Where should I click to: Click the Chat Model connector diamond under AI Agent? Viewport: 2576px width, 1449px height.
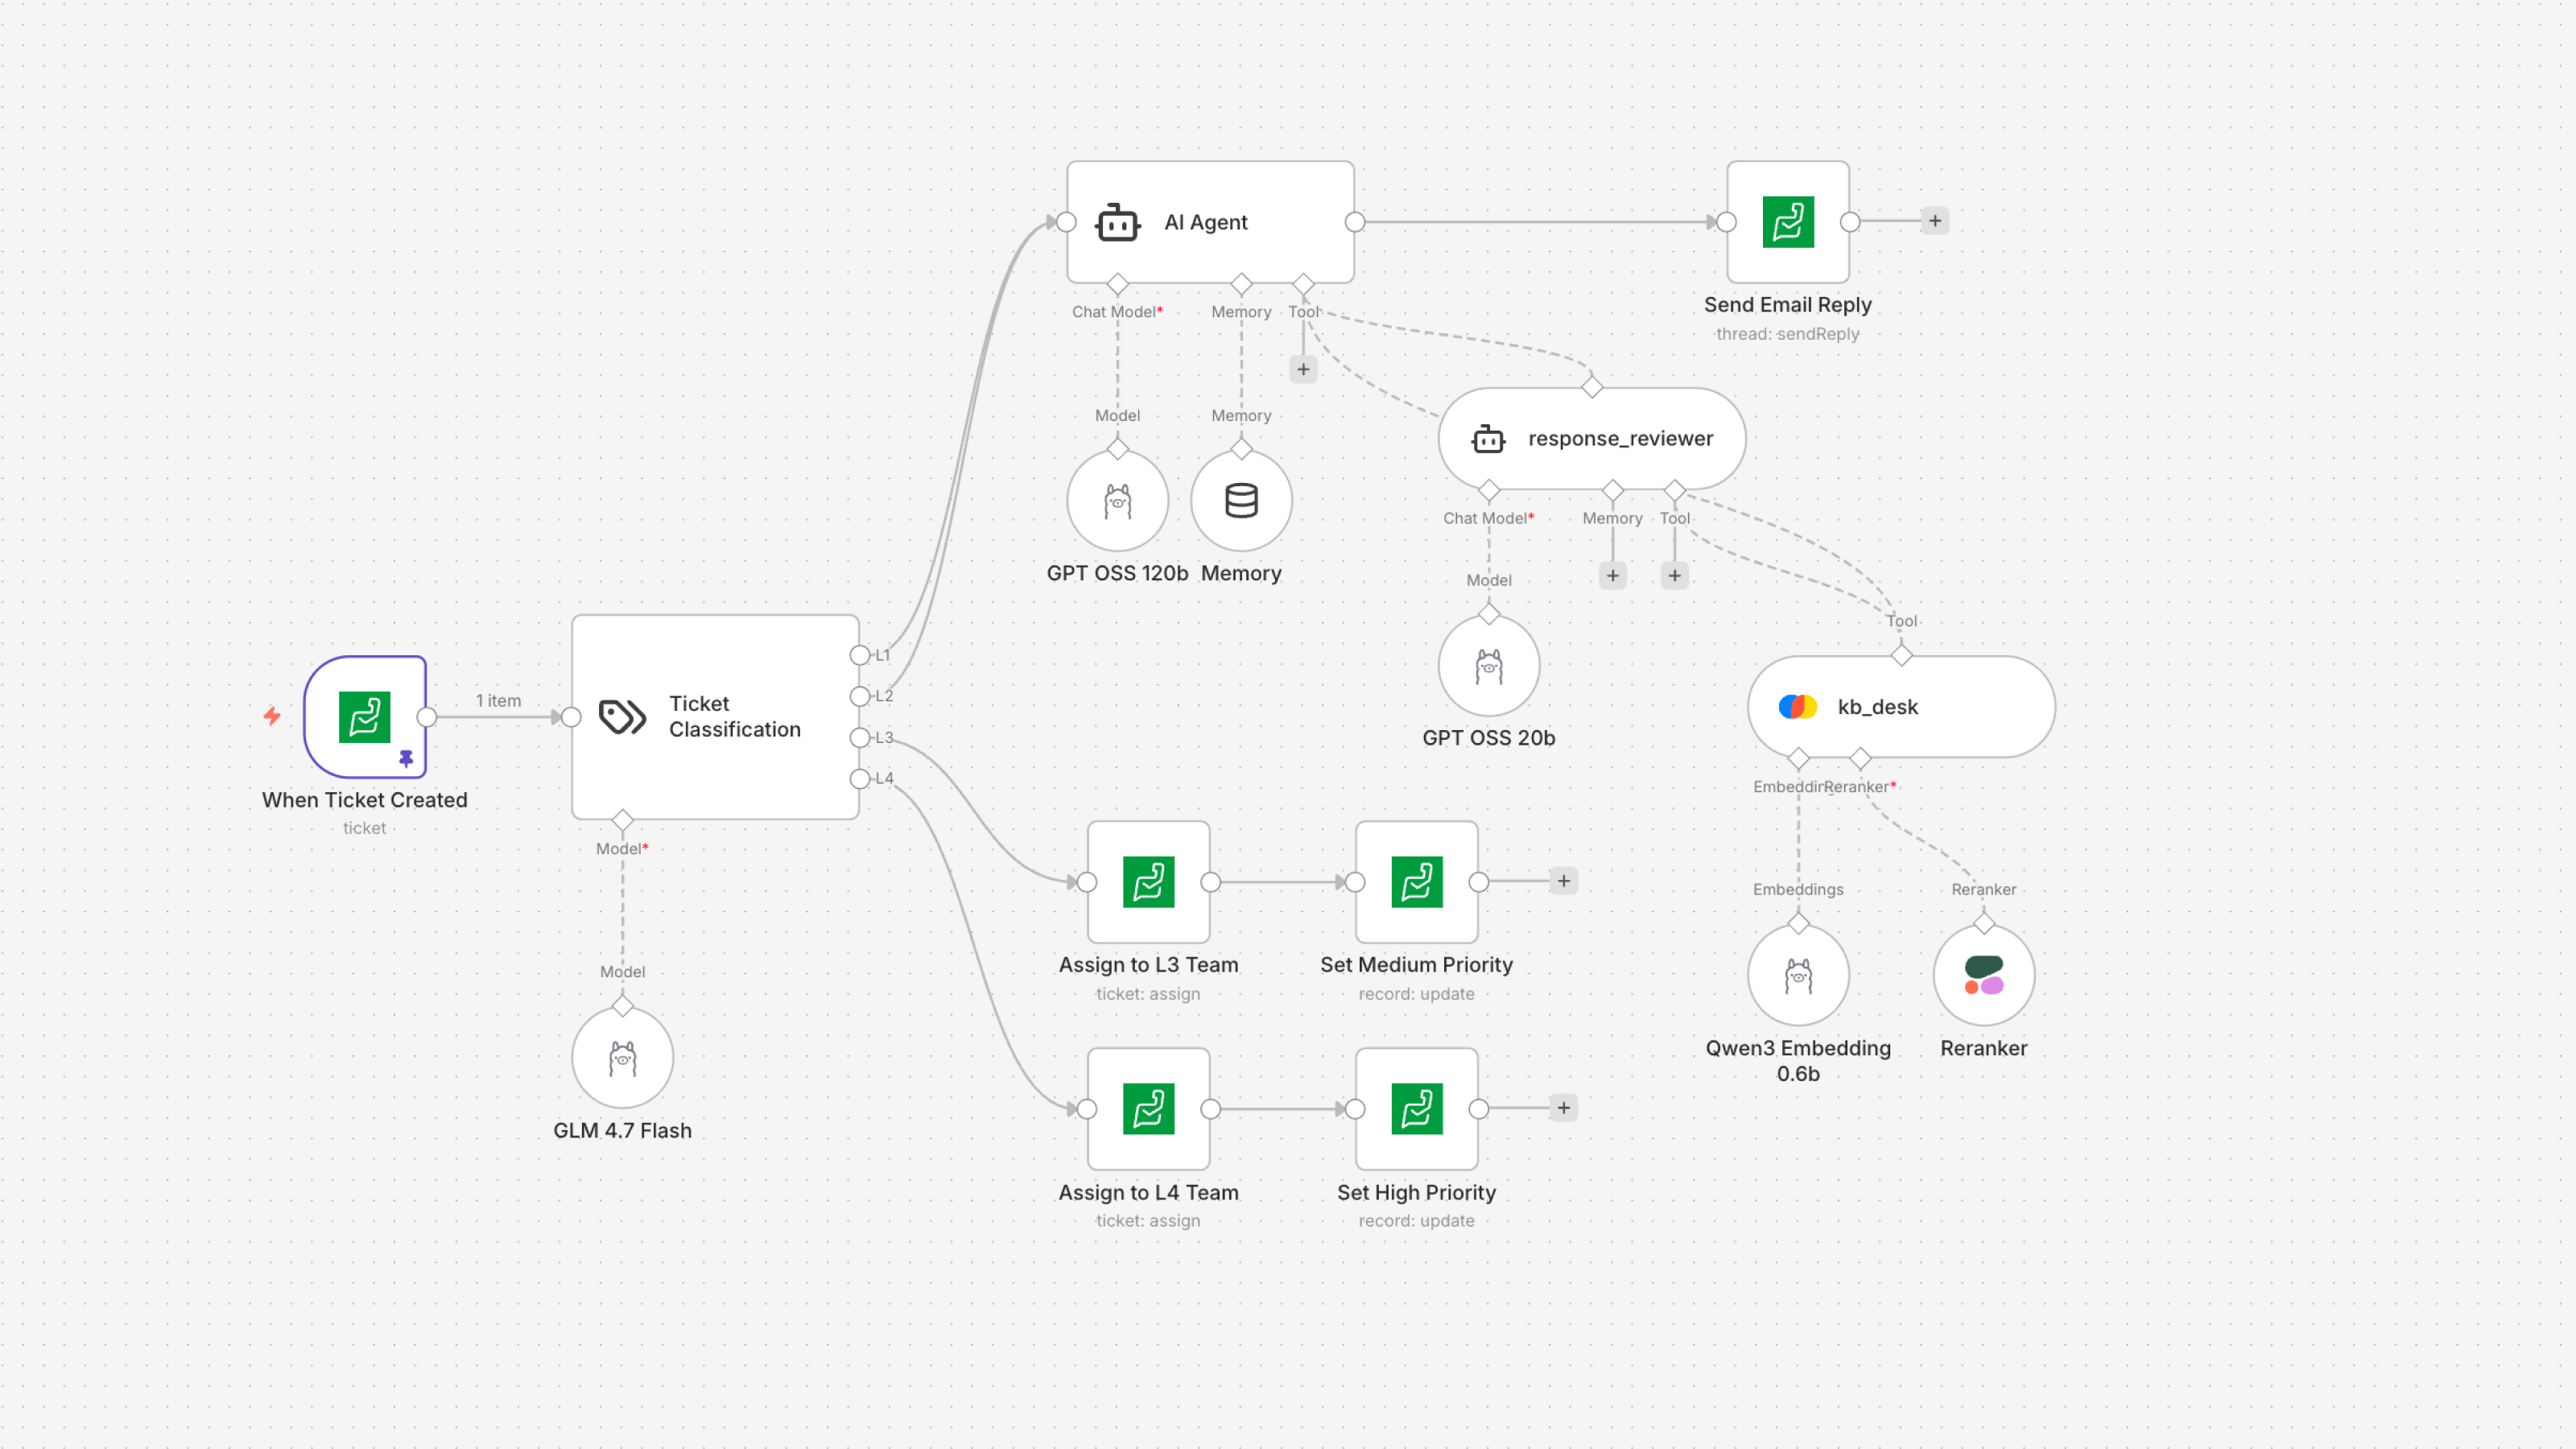(1117, 283)
